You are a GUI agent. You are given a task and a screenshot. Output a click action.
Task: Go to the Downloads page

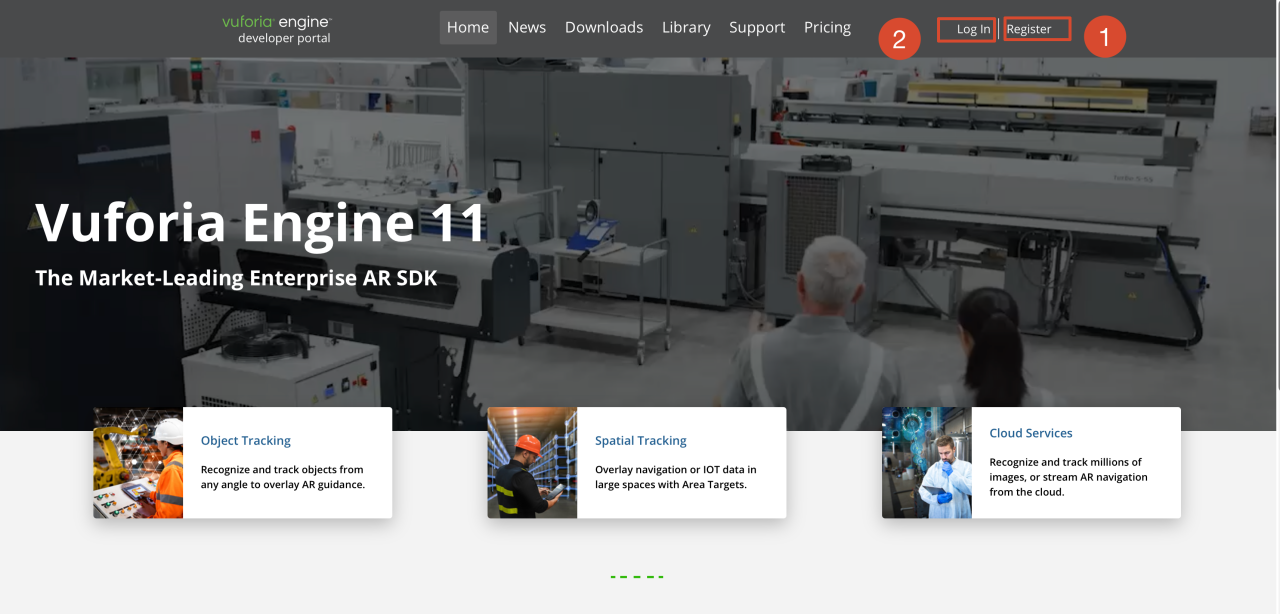(604, 28)
